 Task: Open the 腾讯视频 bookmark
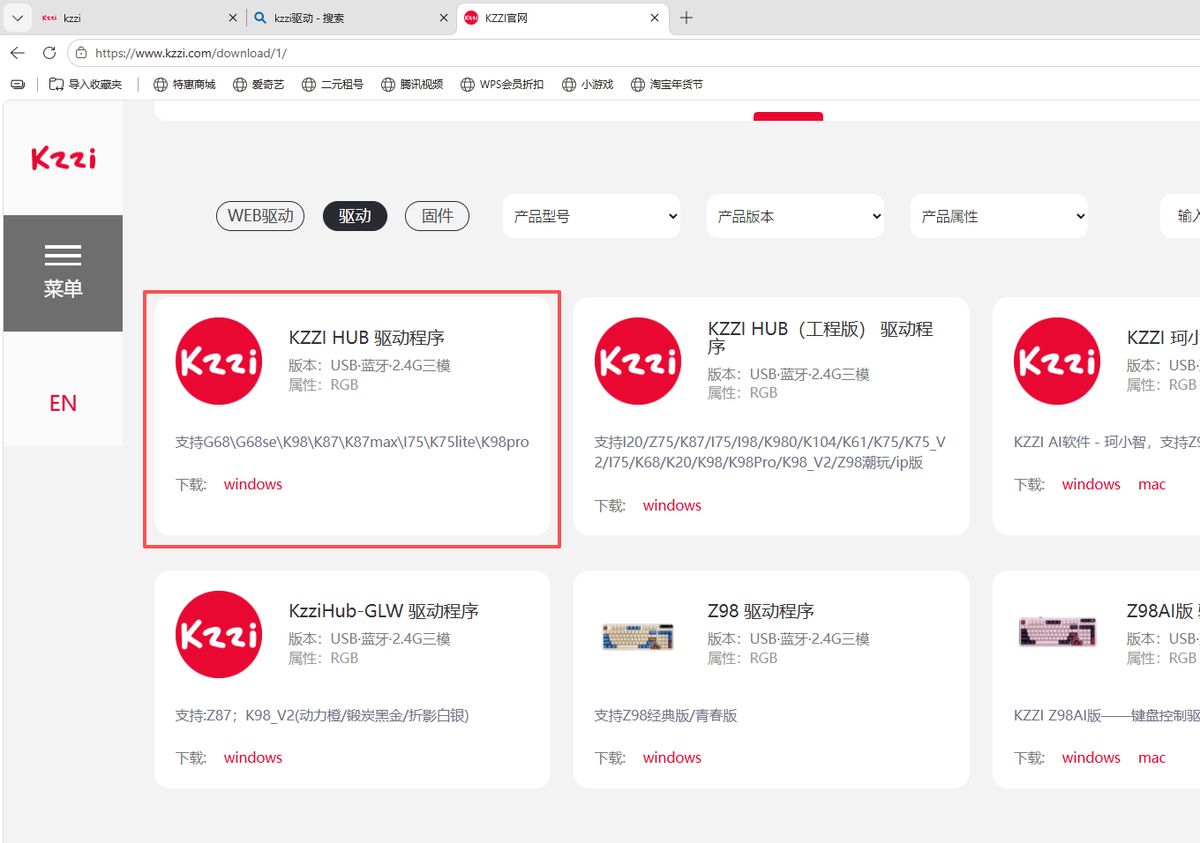pyautogui.click(x=412, y=85)
